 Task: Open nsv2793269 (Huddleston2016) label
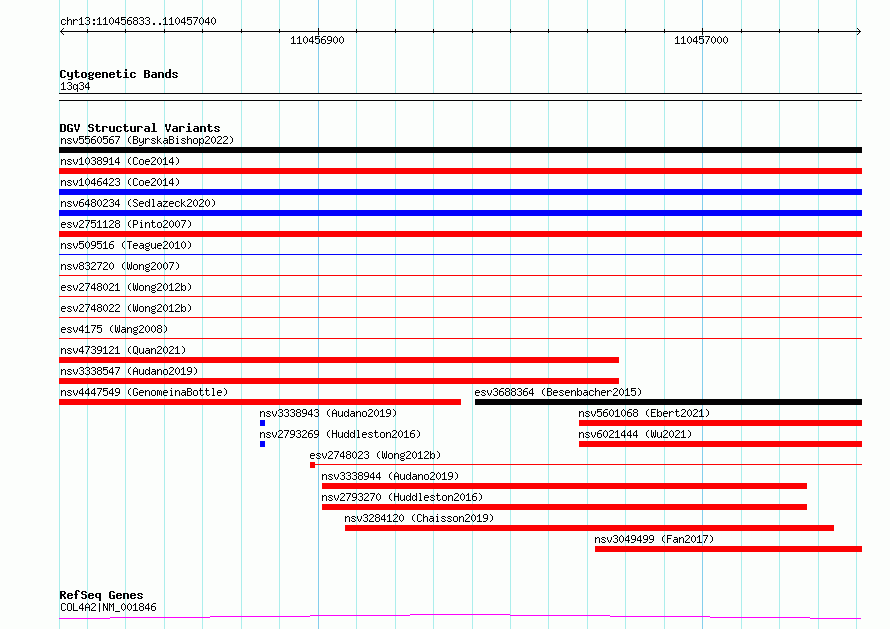[x=340, y=434]
